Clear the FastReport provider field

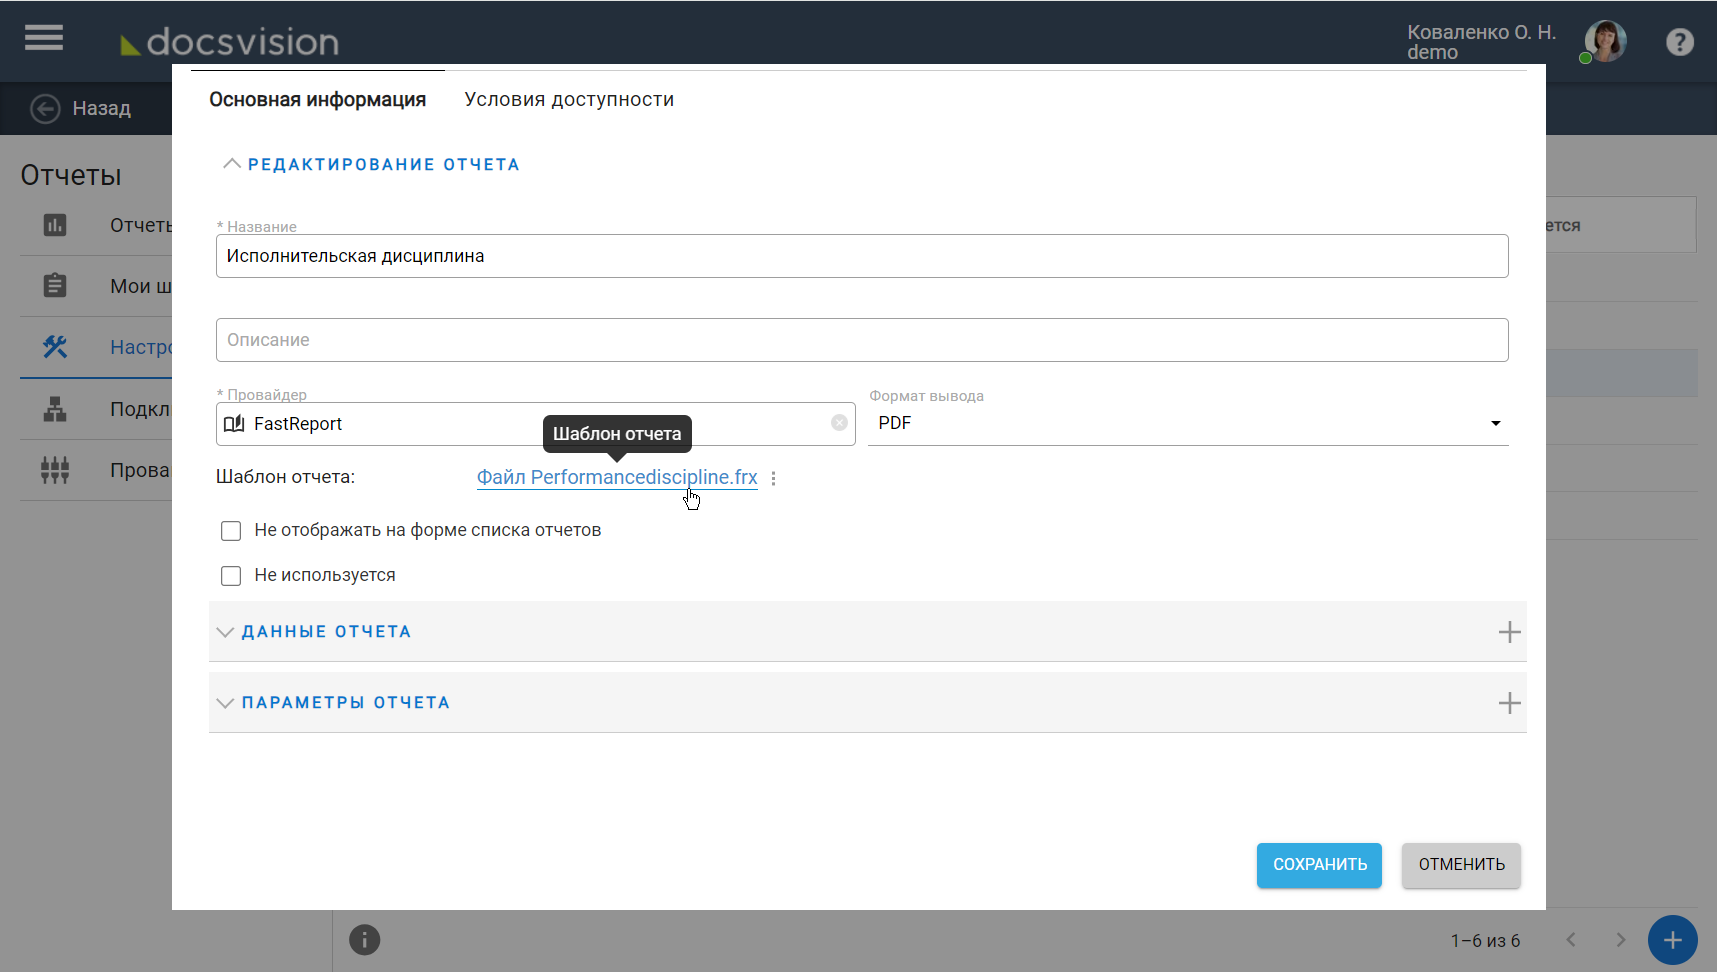839,423
